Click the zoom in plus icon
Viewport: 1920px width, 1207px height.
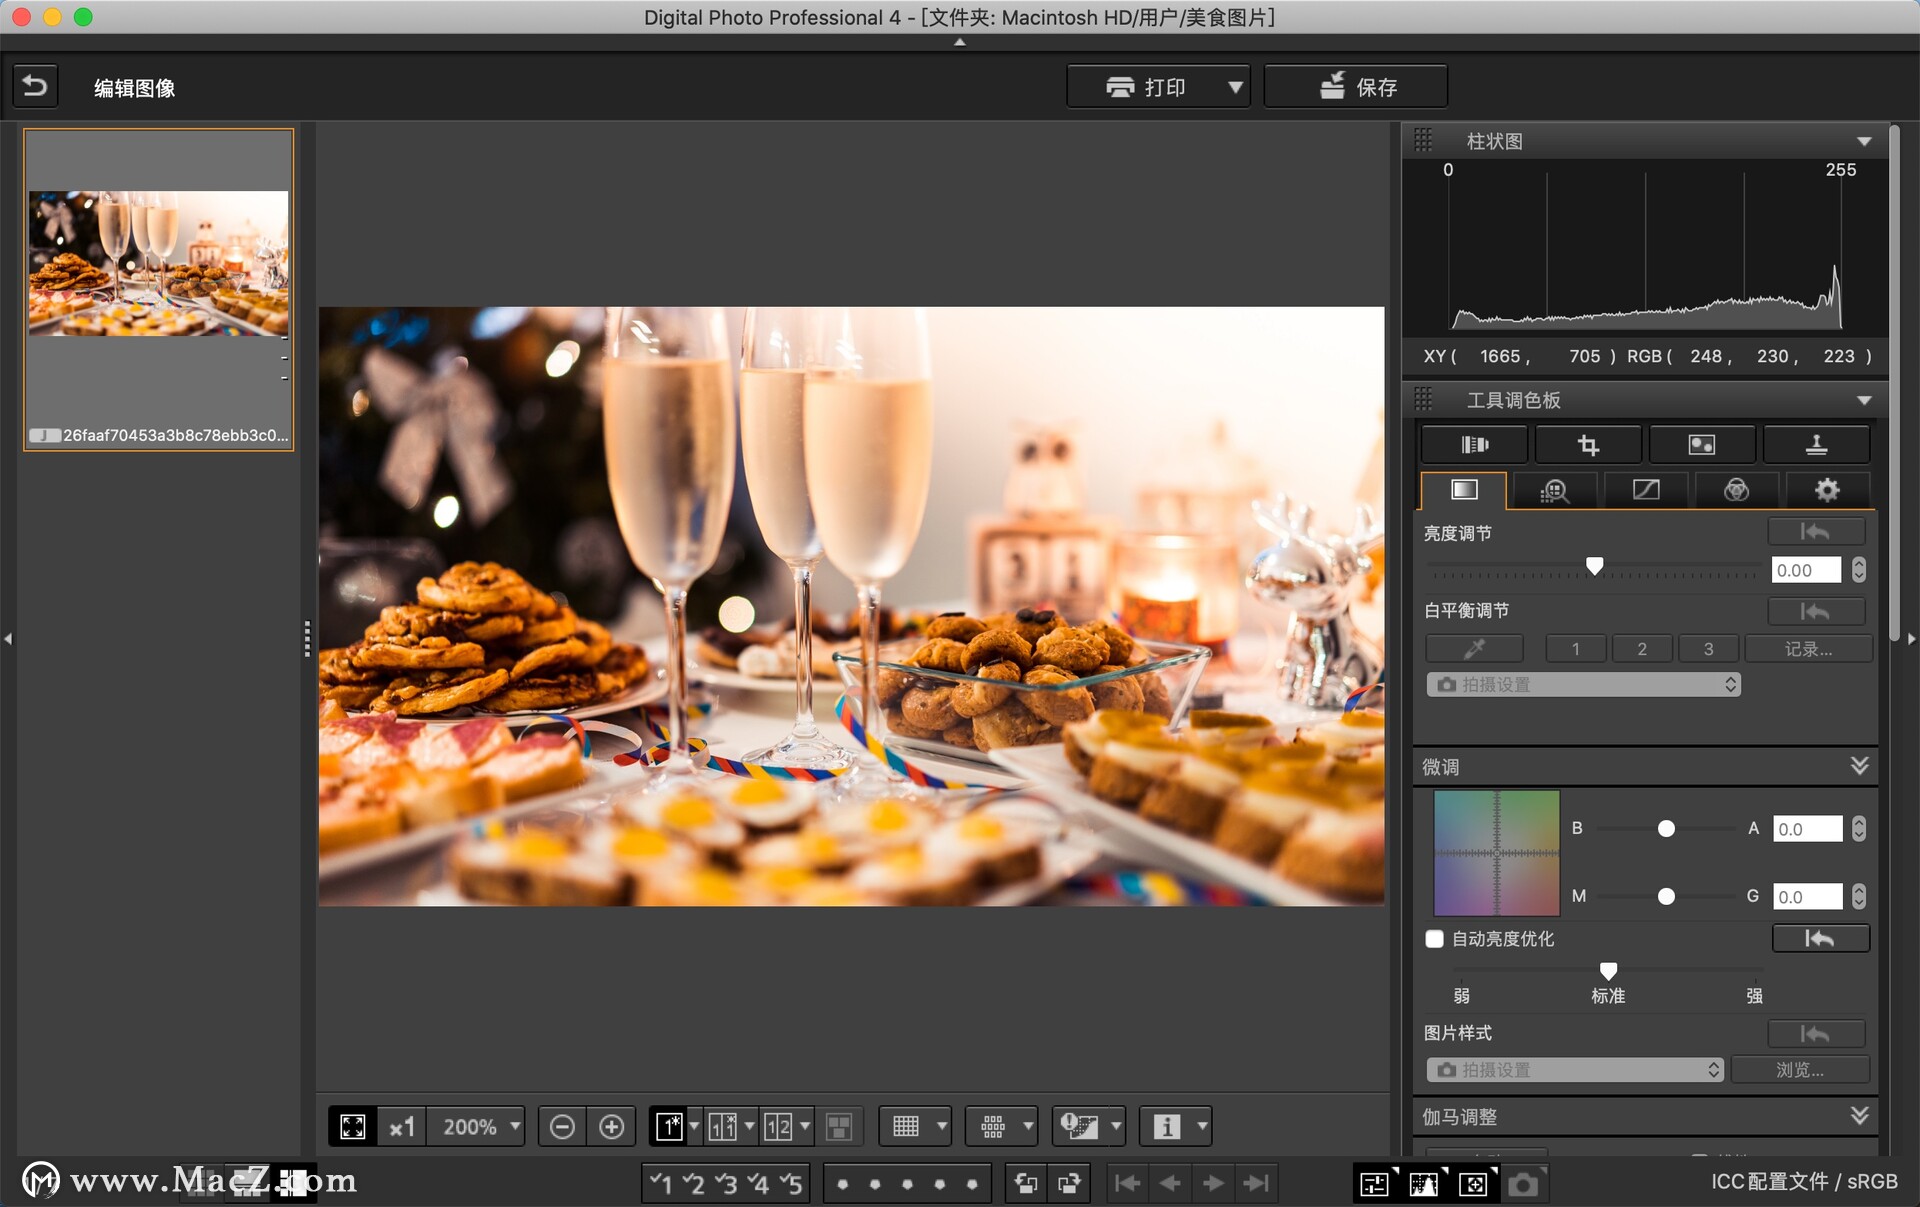pyautogui.click(x=611, y=1127)
